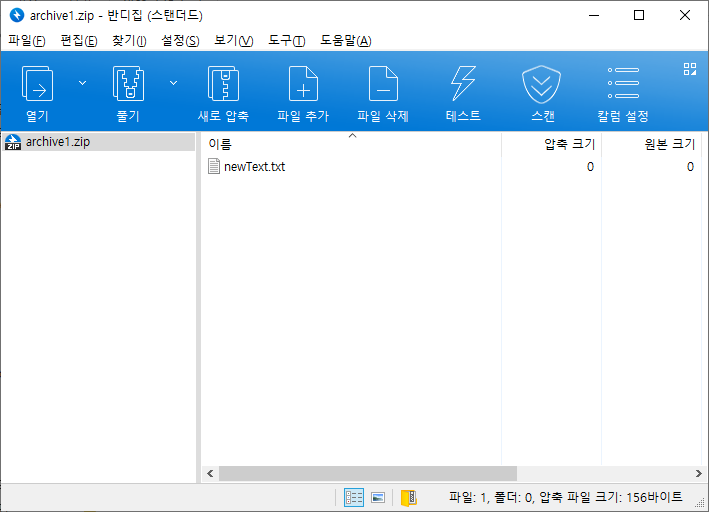Screen dimensions: 709x512
Task: Click status text 압축 파일 크기: 156바이트
Action: [x=611, y=497]
